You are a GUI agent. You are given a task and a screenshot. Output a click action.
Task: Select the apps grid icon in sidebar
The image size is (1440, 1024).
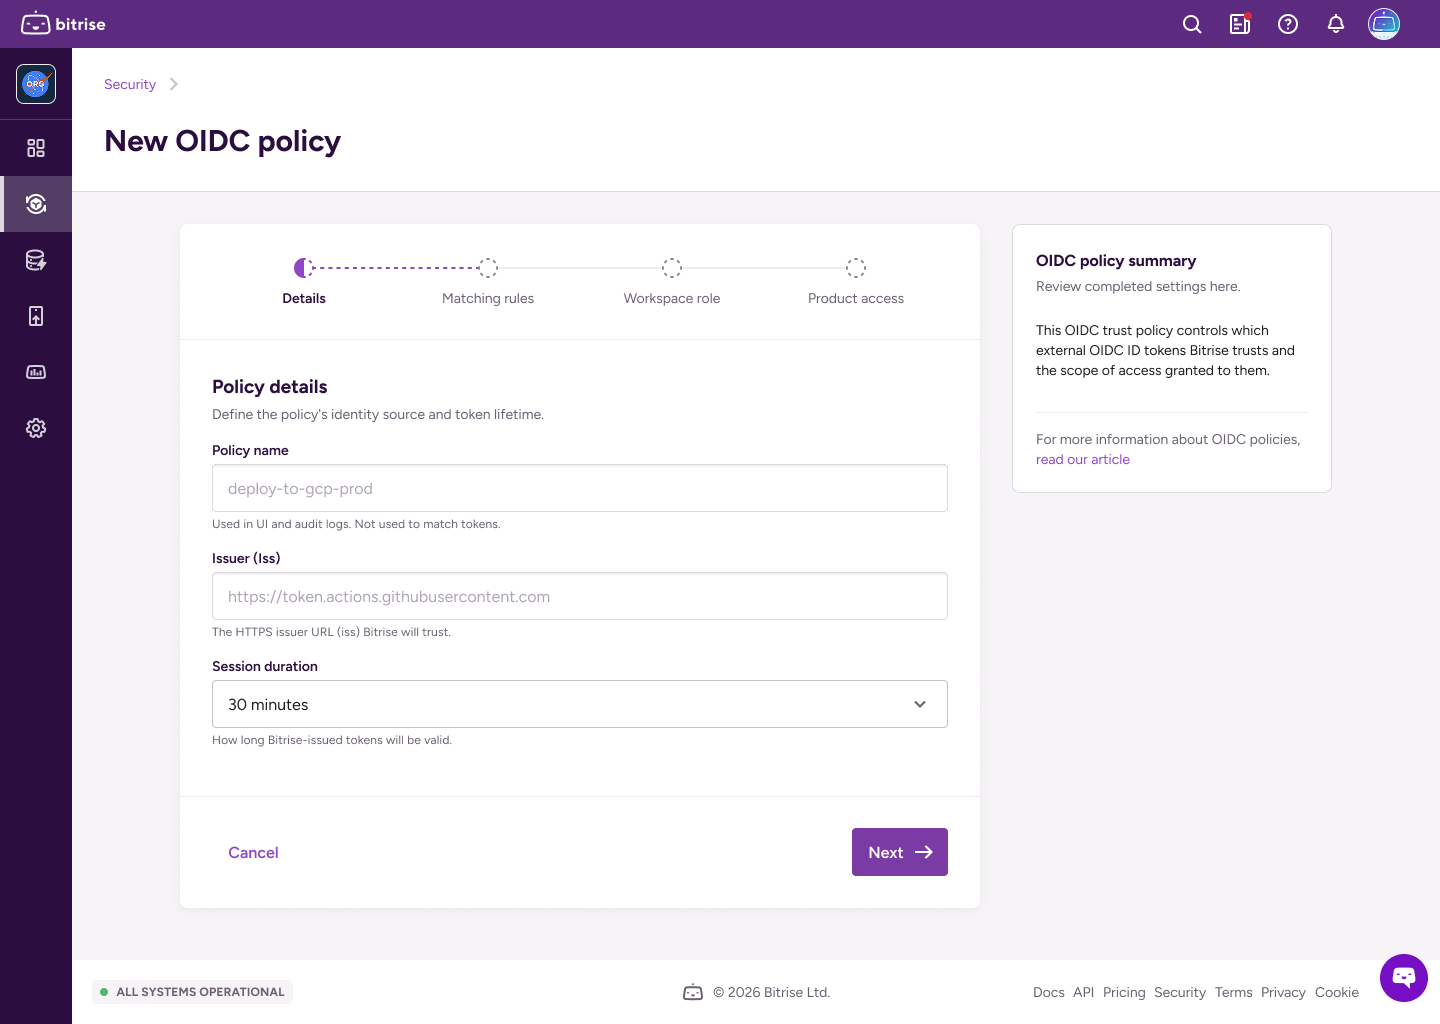(36, 147)
